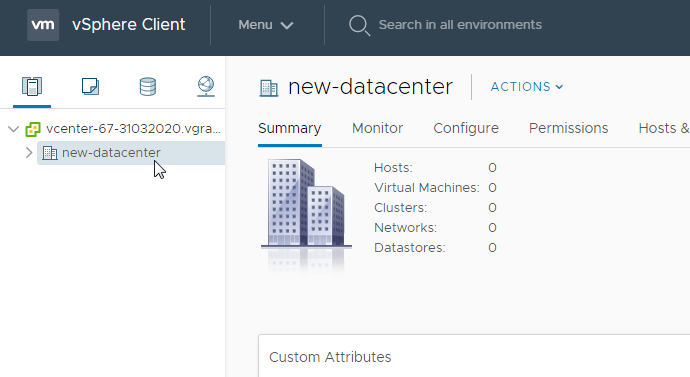Click the search magnifier icon
This screenshot has height=377, width=690.
click(360, 25)
